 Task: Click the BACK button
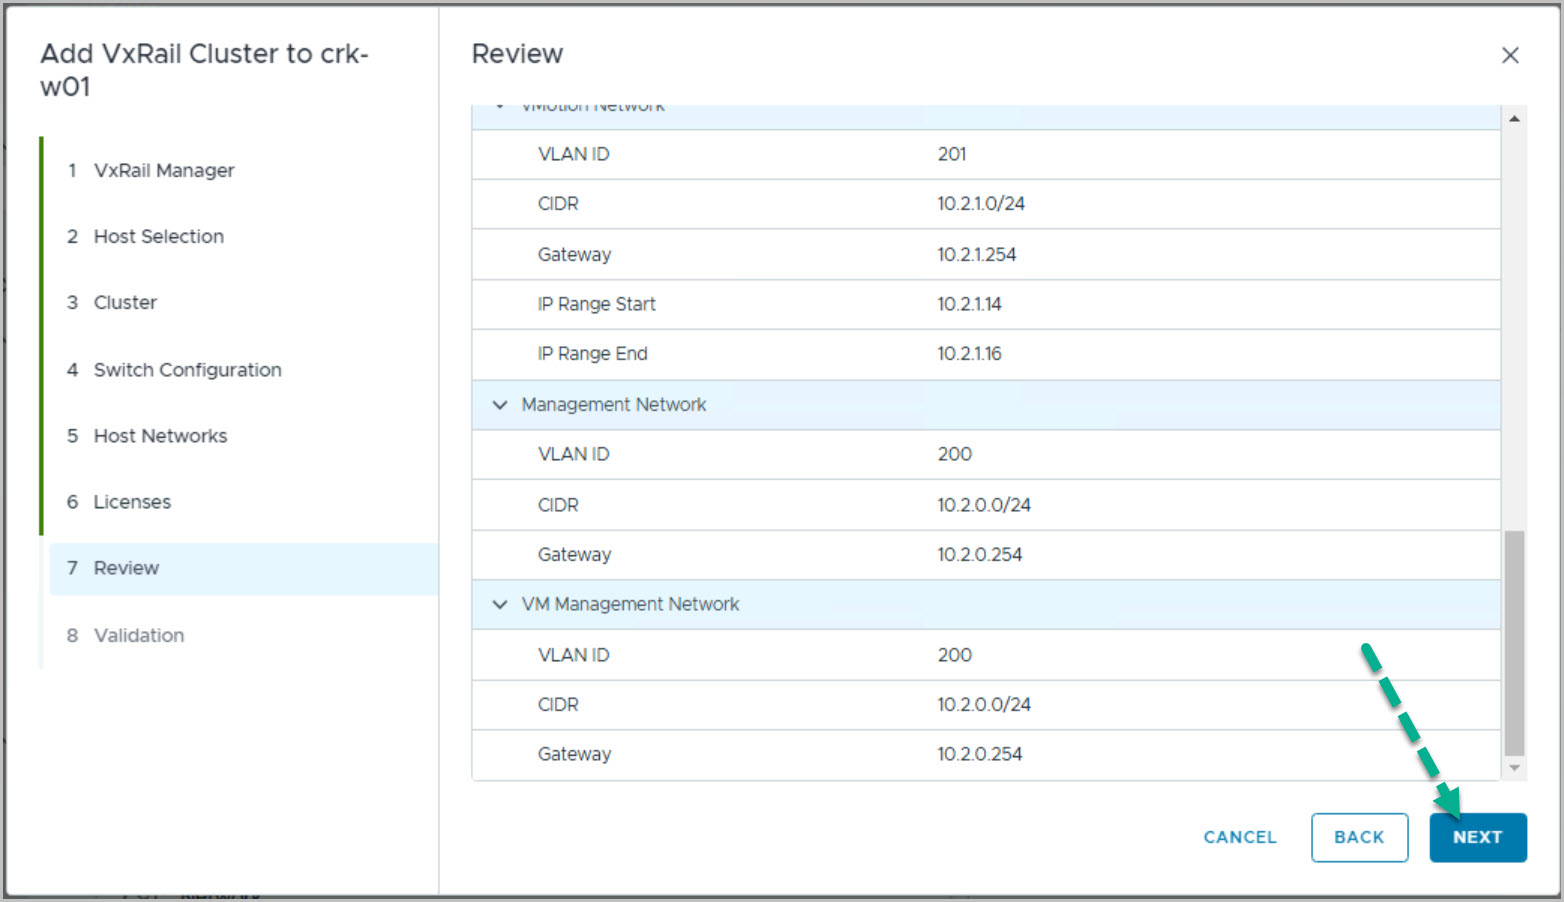click(x=1359, y=837)
